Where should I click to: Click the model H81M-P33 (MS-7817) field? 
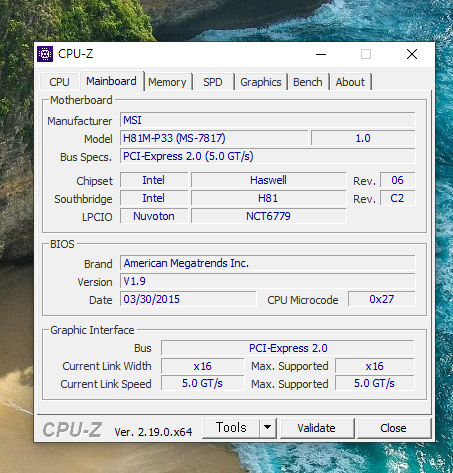click(214, 138)
